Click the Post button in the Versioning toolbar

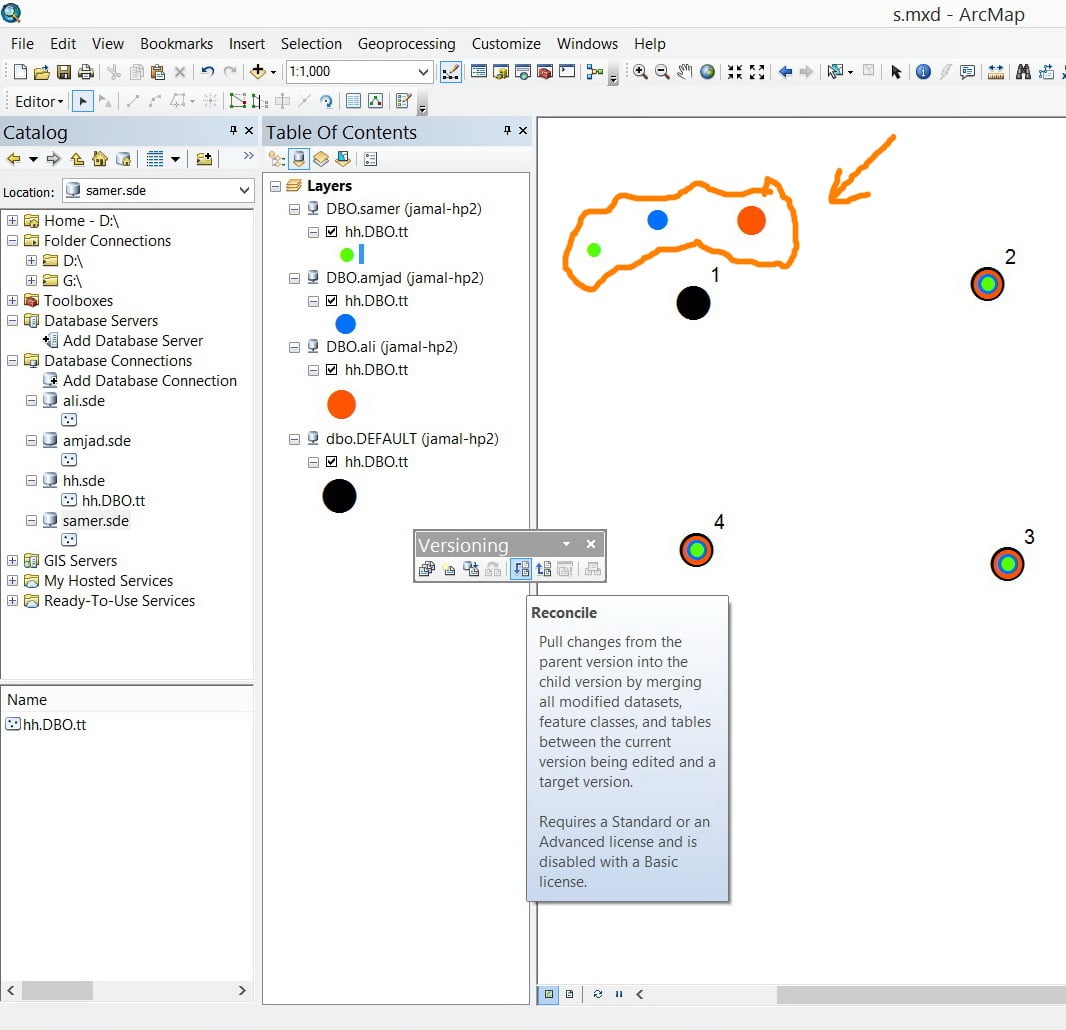click(x=544, y=569)
